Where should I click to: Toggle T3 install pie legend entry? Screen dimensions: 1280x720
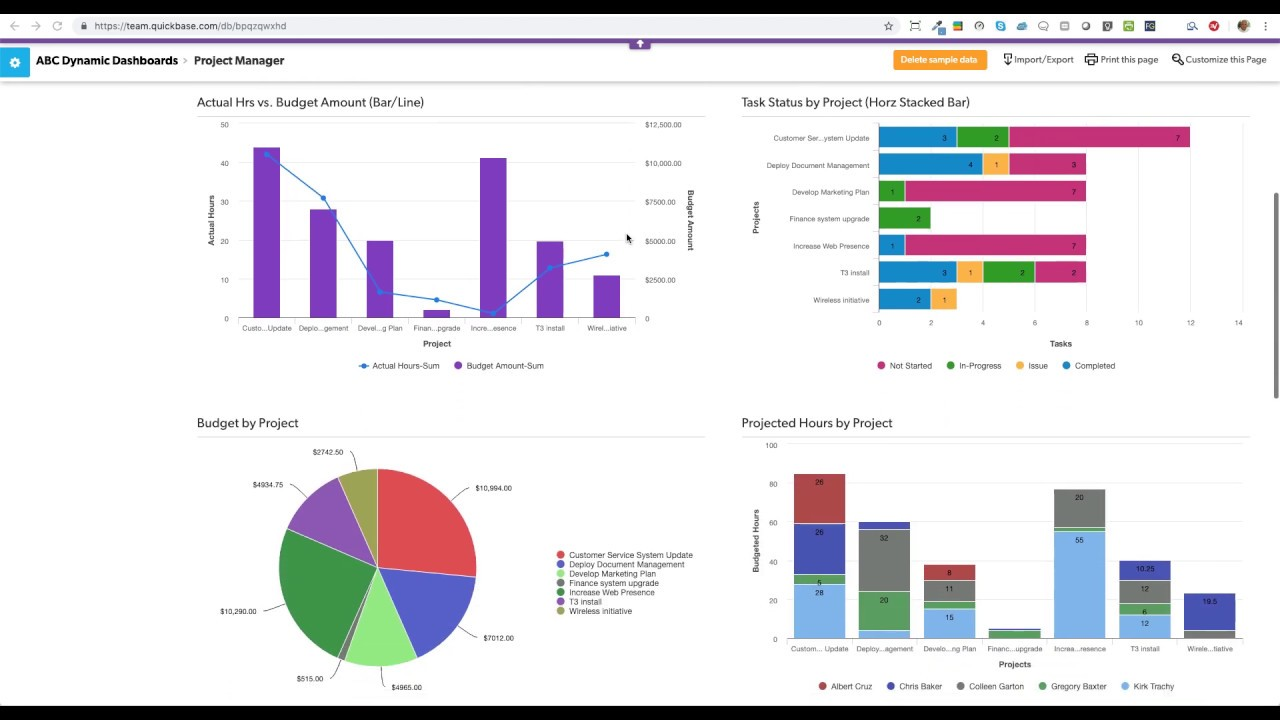pos(579,602)
